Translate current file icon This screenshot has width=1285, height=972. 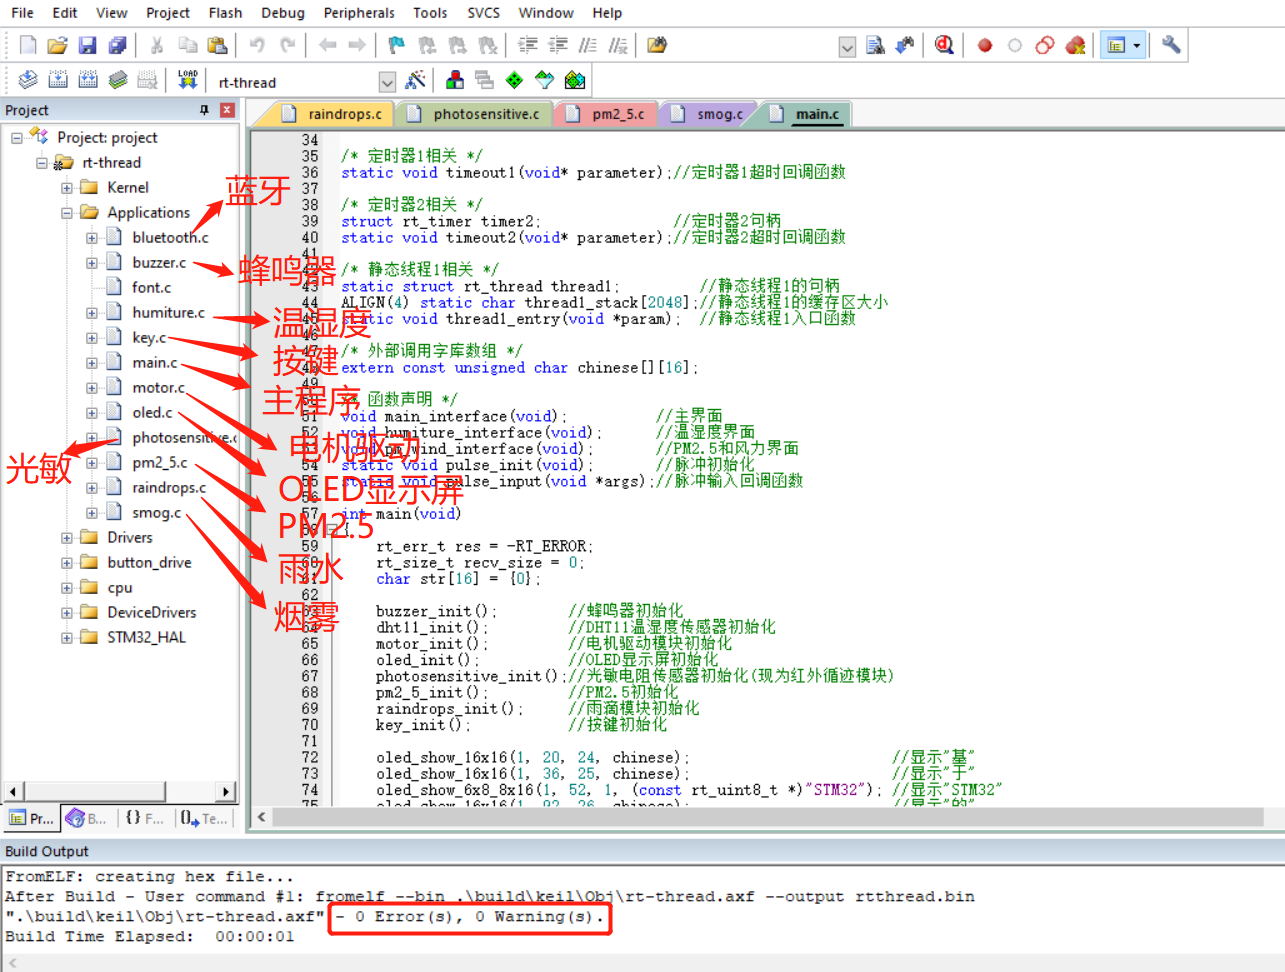(28, 80)
